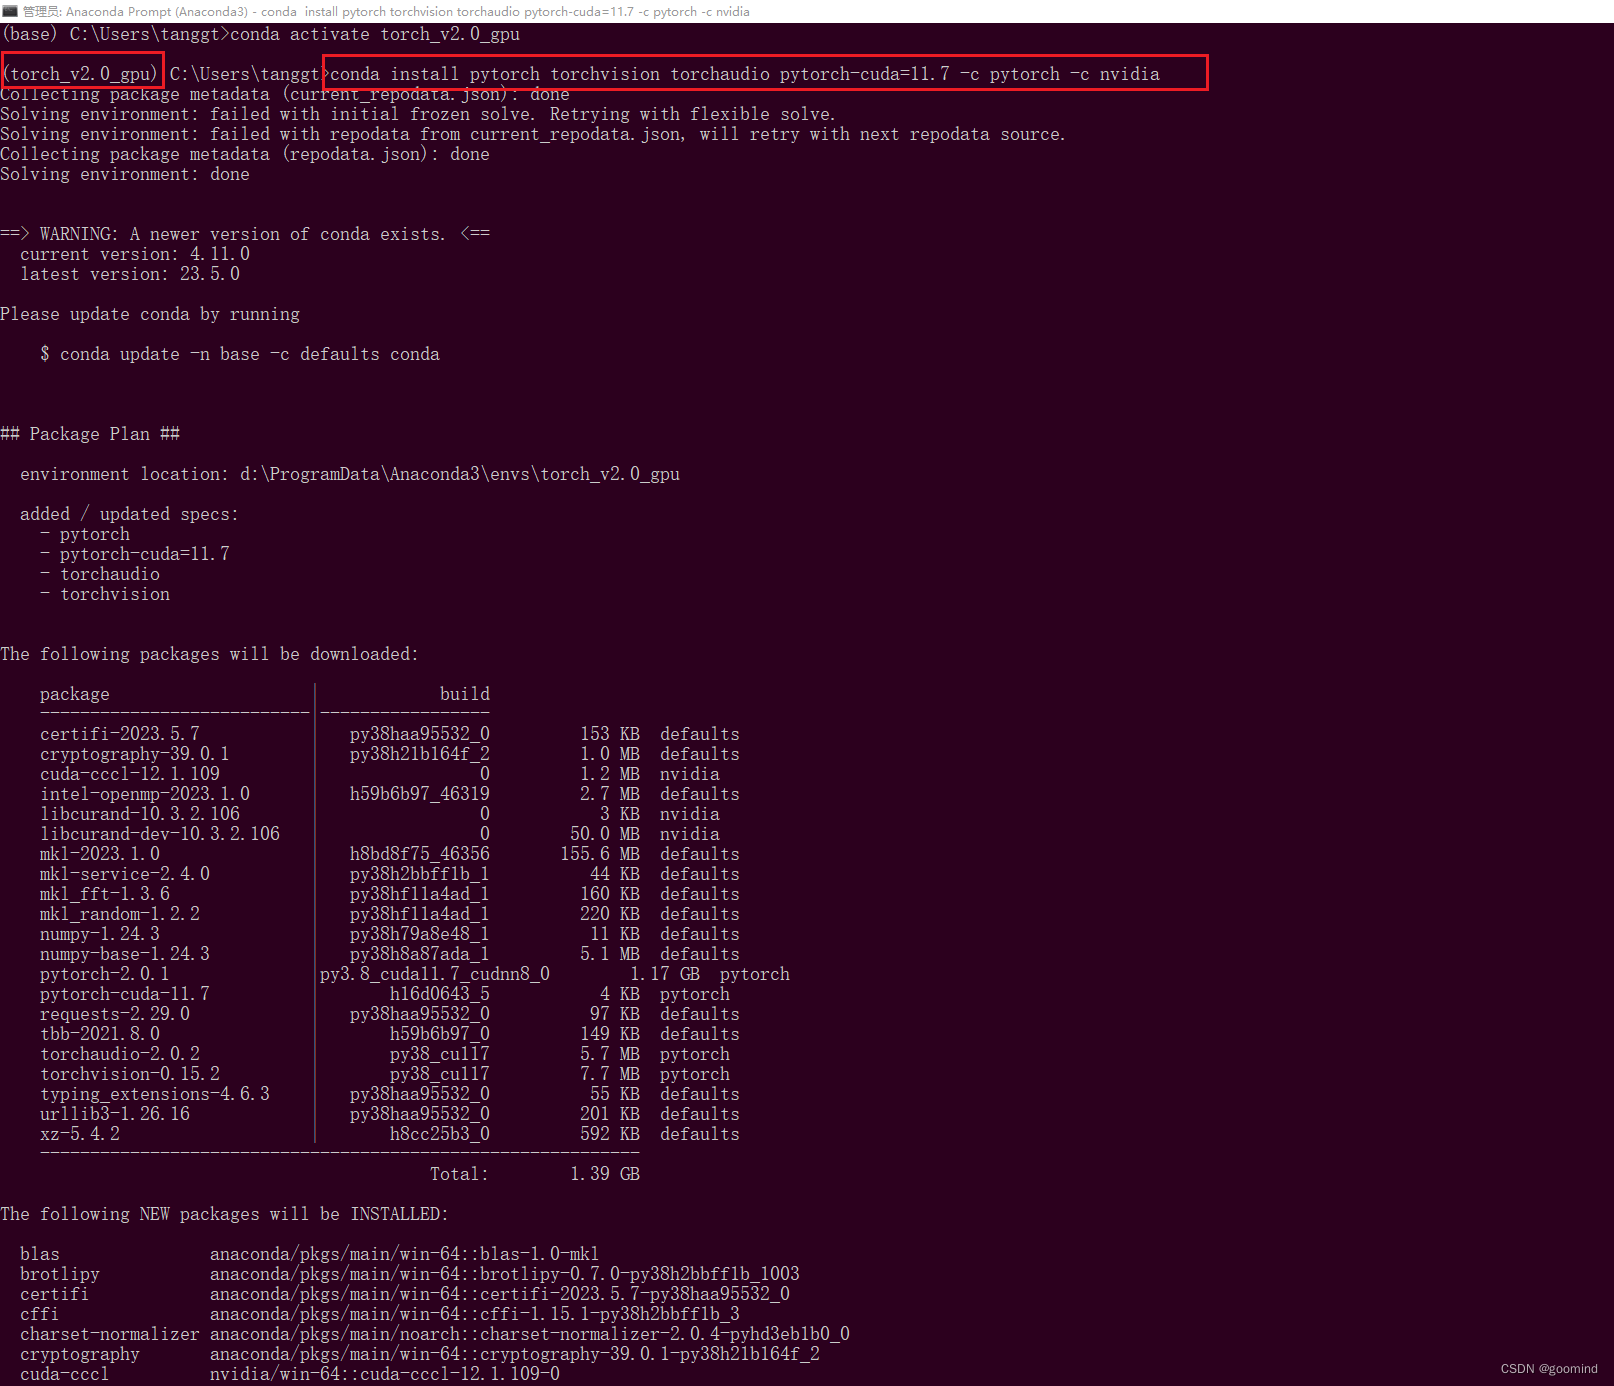Image resolution: width=1614 pixels, height=1386 pixels.
Task: Click 'The following NEW packages will be INSTALLED:' line
Action: click(224, 1214)
